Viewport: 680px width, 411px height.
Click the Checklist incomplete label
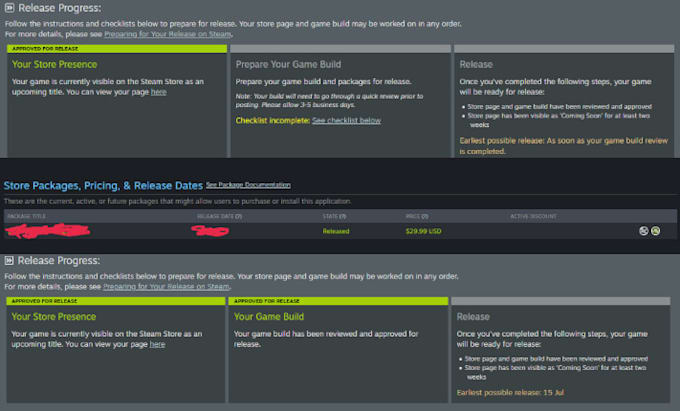coord(273,121)
